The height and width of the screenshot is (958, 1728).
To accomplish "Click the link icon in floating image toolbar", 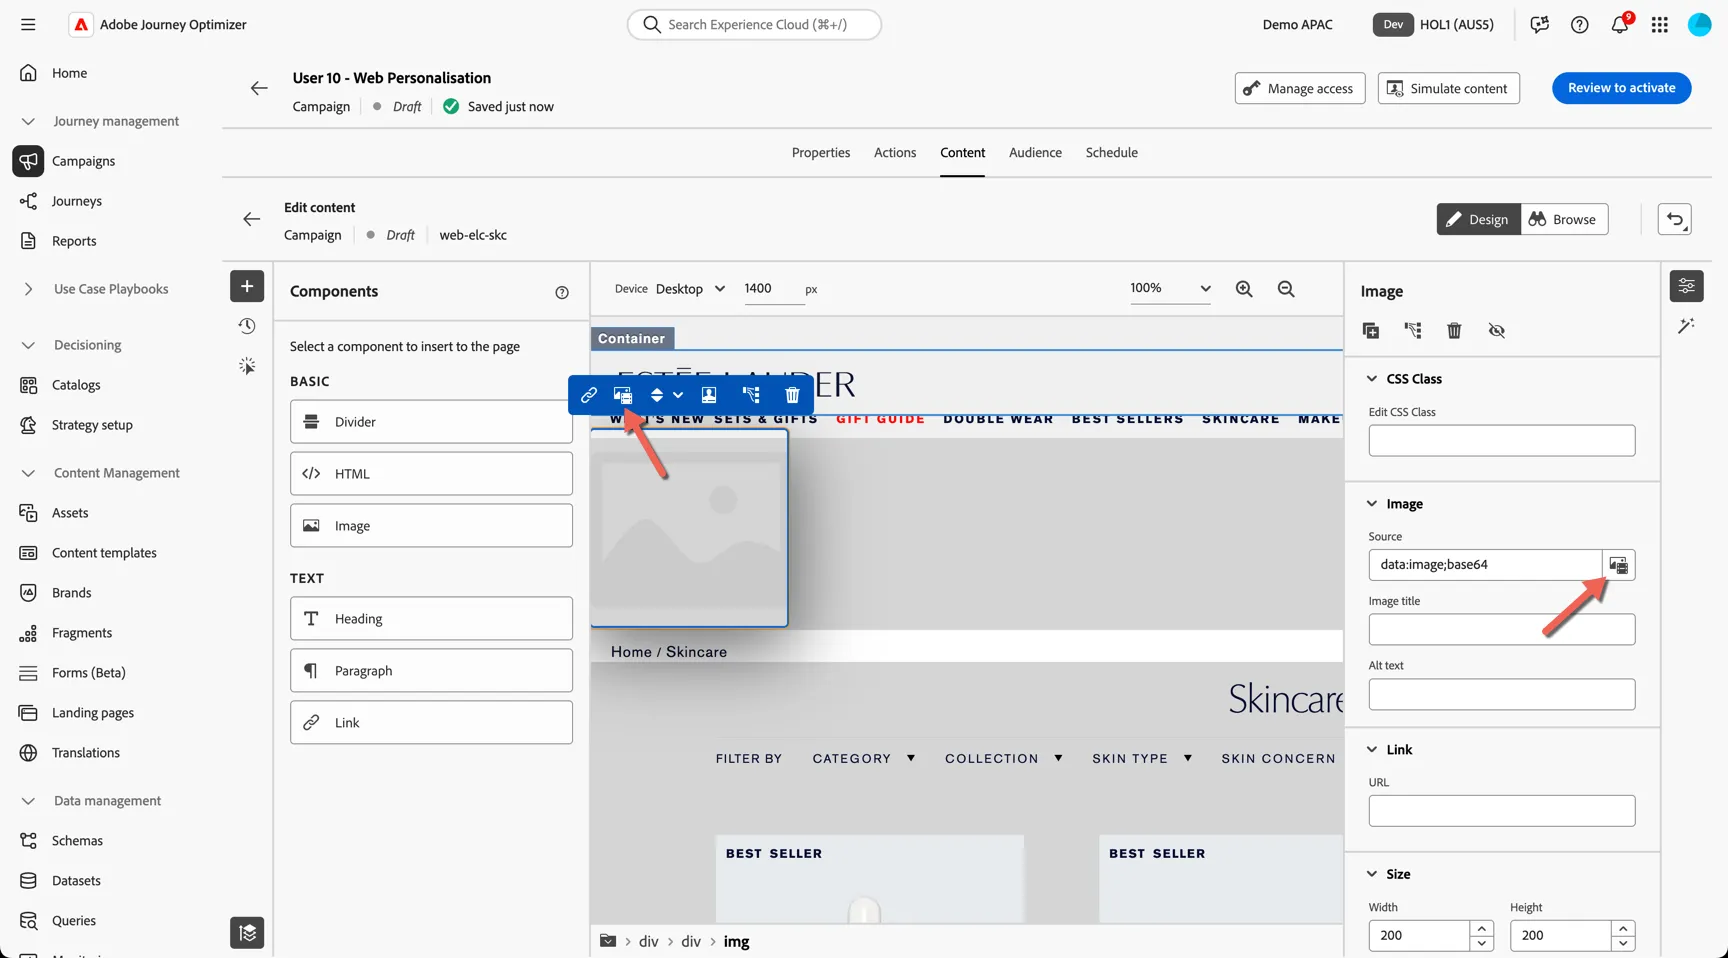I will (589, 395).
